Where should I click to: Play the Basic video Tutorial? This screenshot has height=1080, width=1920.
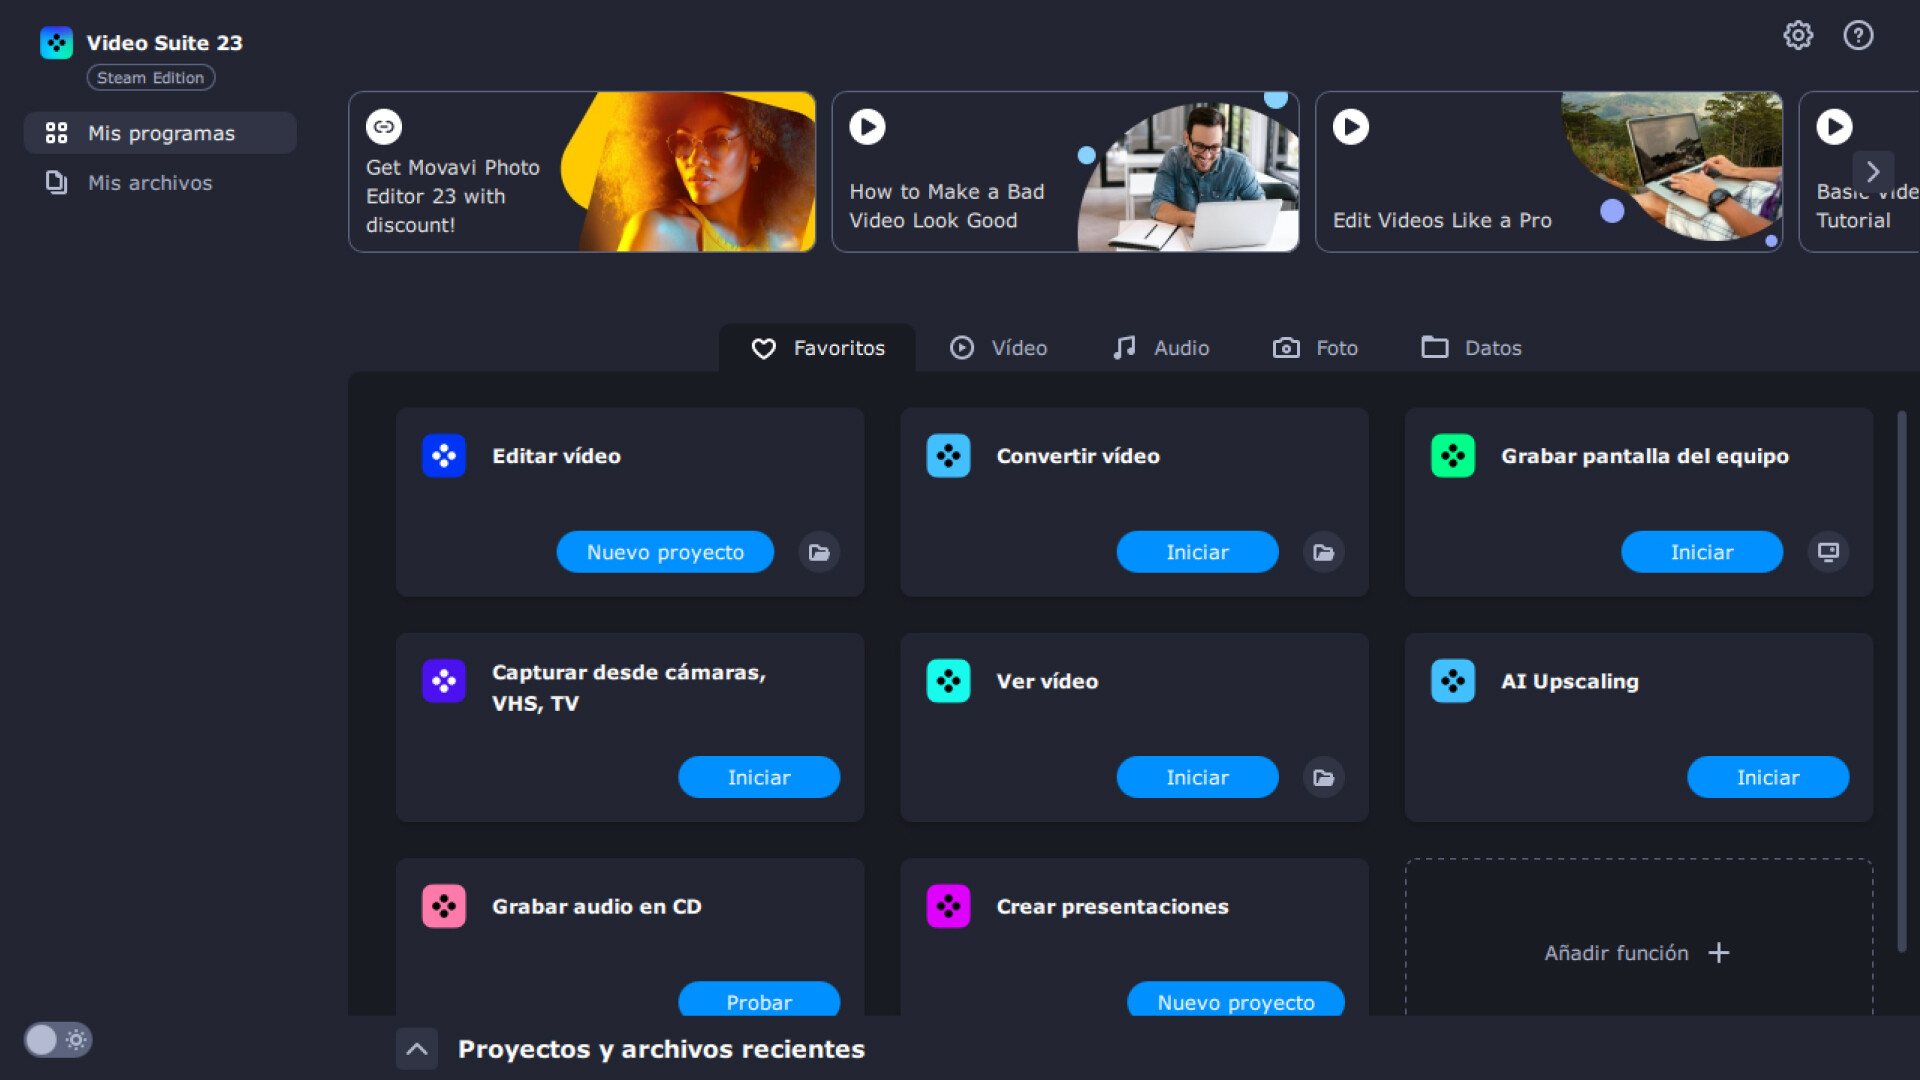(1834, 127)
